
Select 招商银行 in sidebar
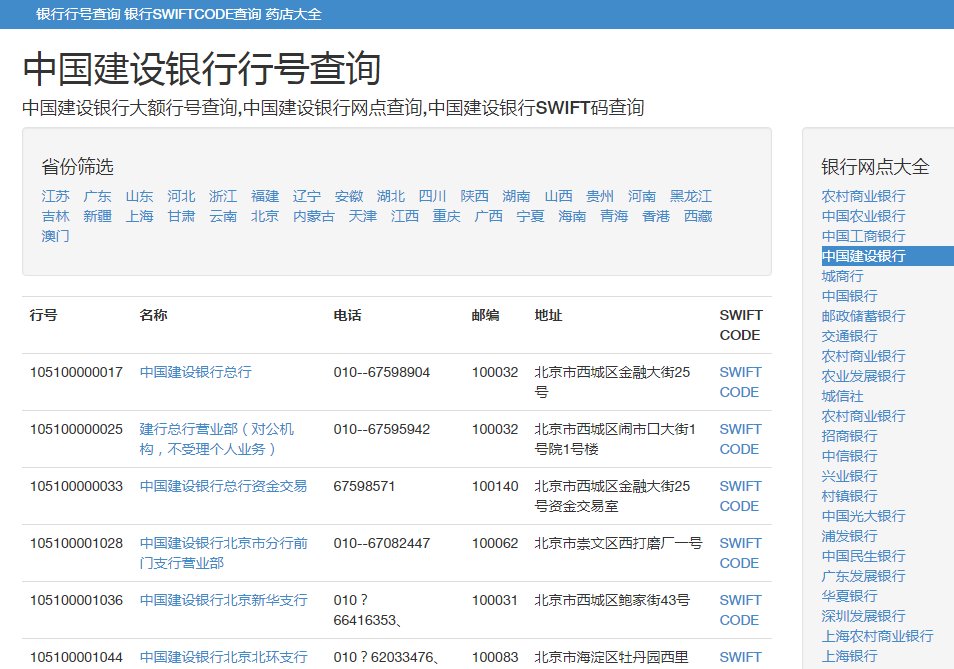[849, 436]
